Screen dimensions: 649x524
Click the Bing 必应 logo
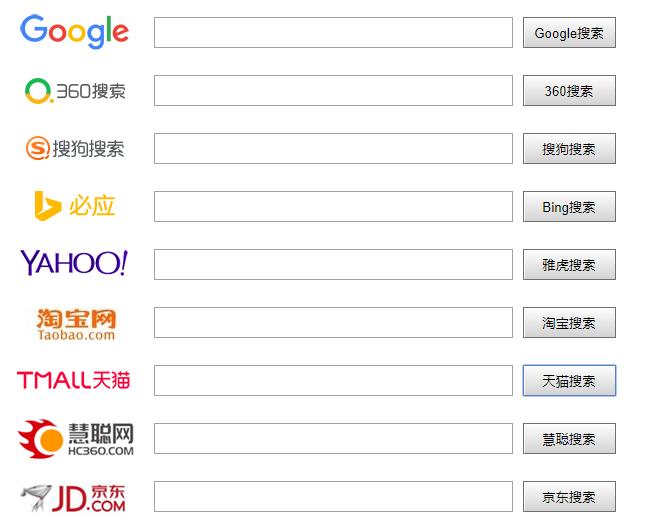[x=75, y=206]
